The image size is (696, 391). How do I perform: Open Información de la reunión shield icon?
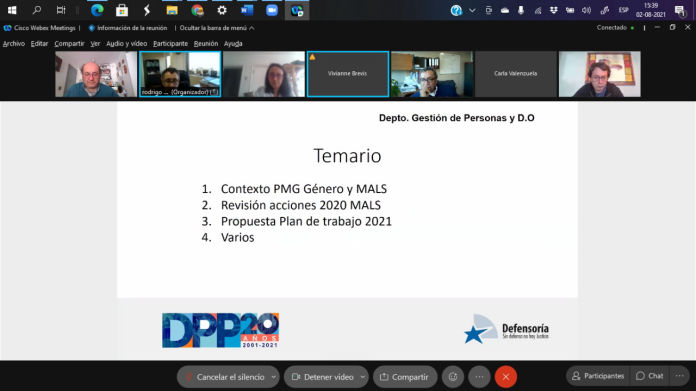[91, 28]
